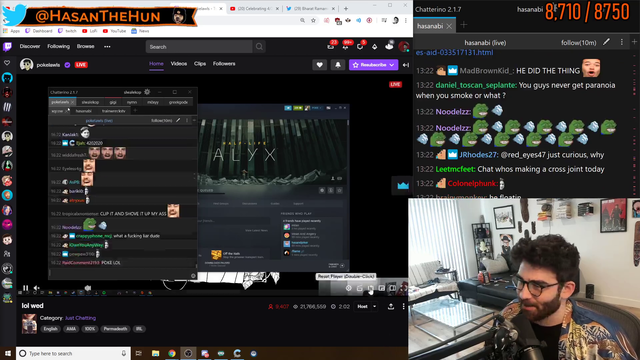
Task: Open Twitch inbox with 23 badge
Action: pos(331,47)
